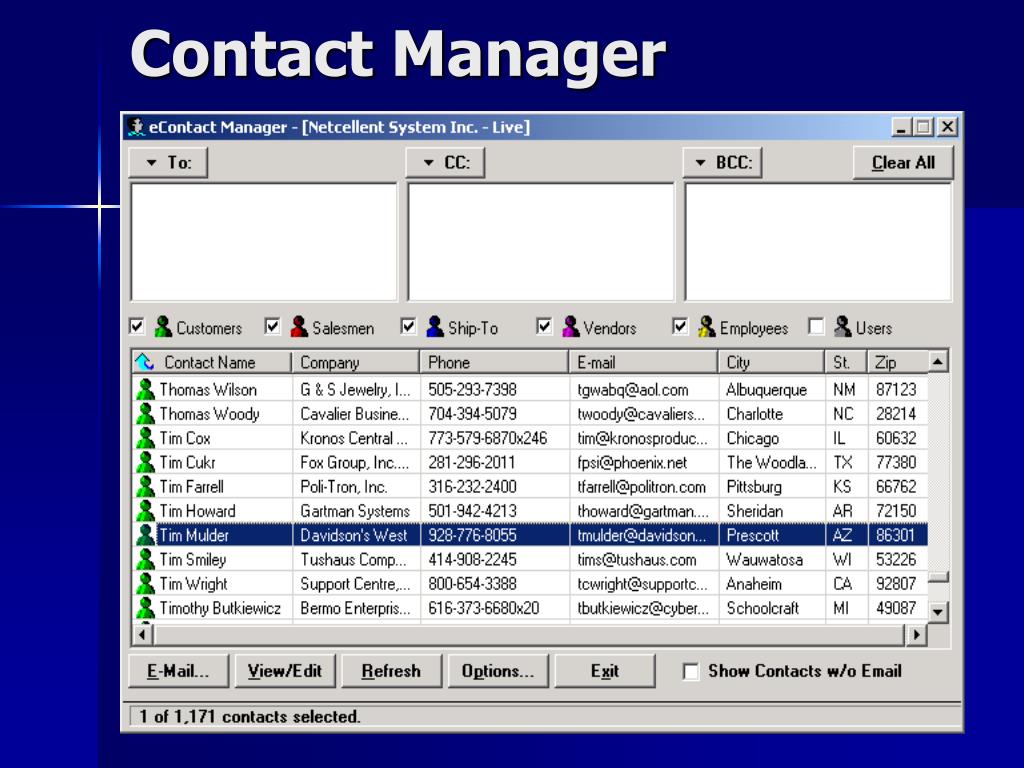Click the vertical scrollbar thumb
Viewport: 1024px width, 768px height.
coord(938,577)
